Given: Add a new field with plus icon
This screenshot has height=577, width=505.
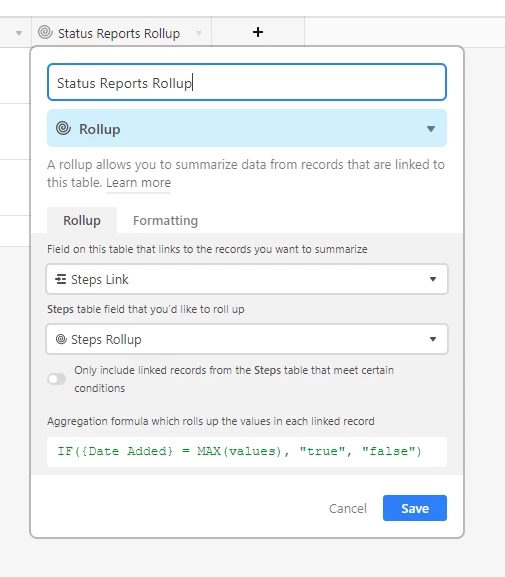Looking at the screenshot, I should pyautogui.click(x=258, y=32).
